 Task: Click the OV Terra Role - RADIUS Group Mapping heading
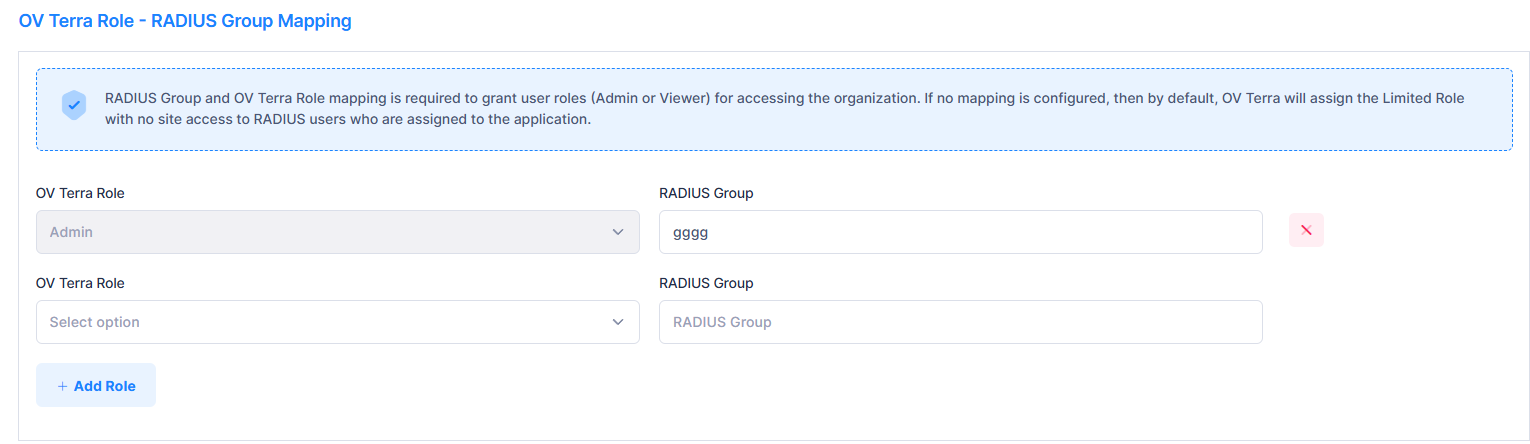tap(185, 20)
